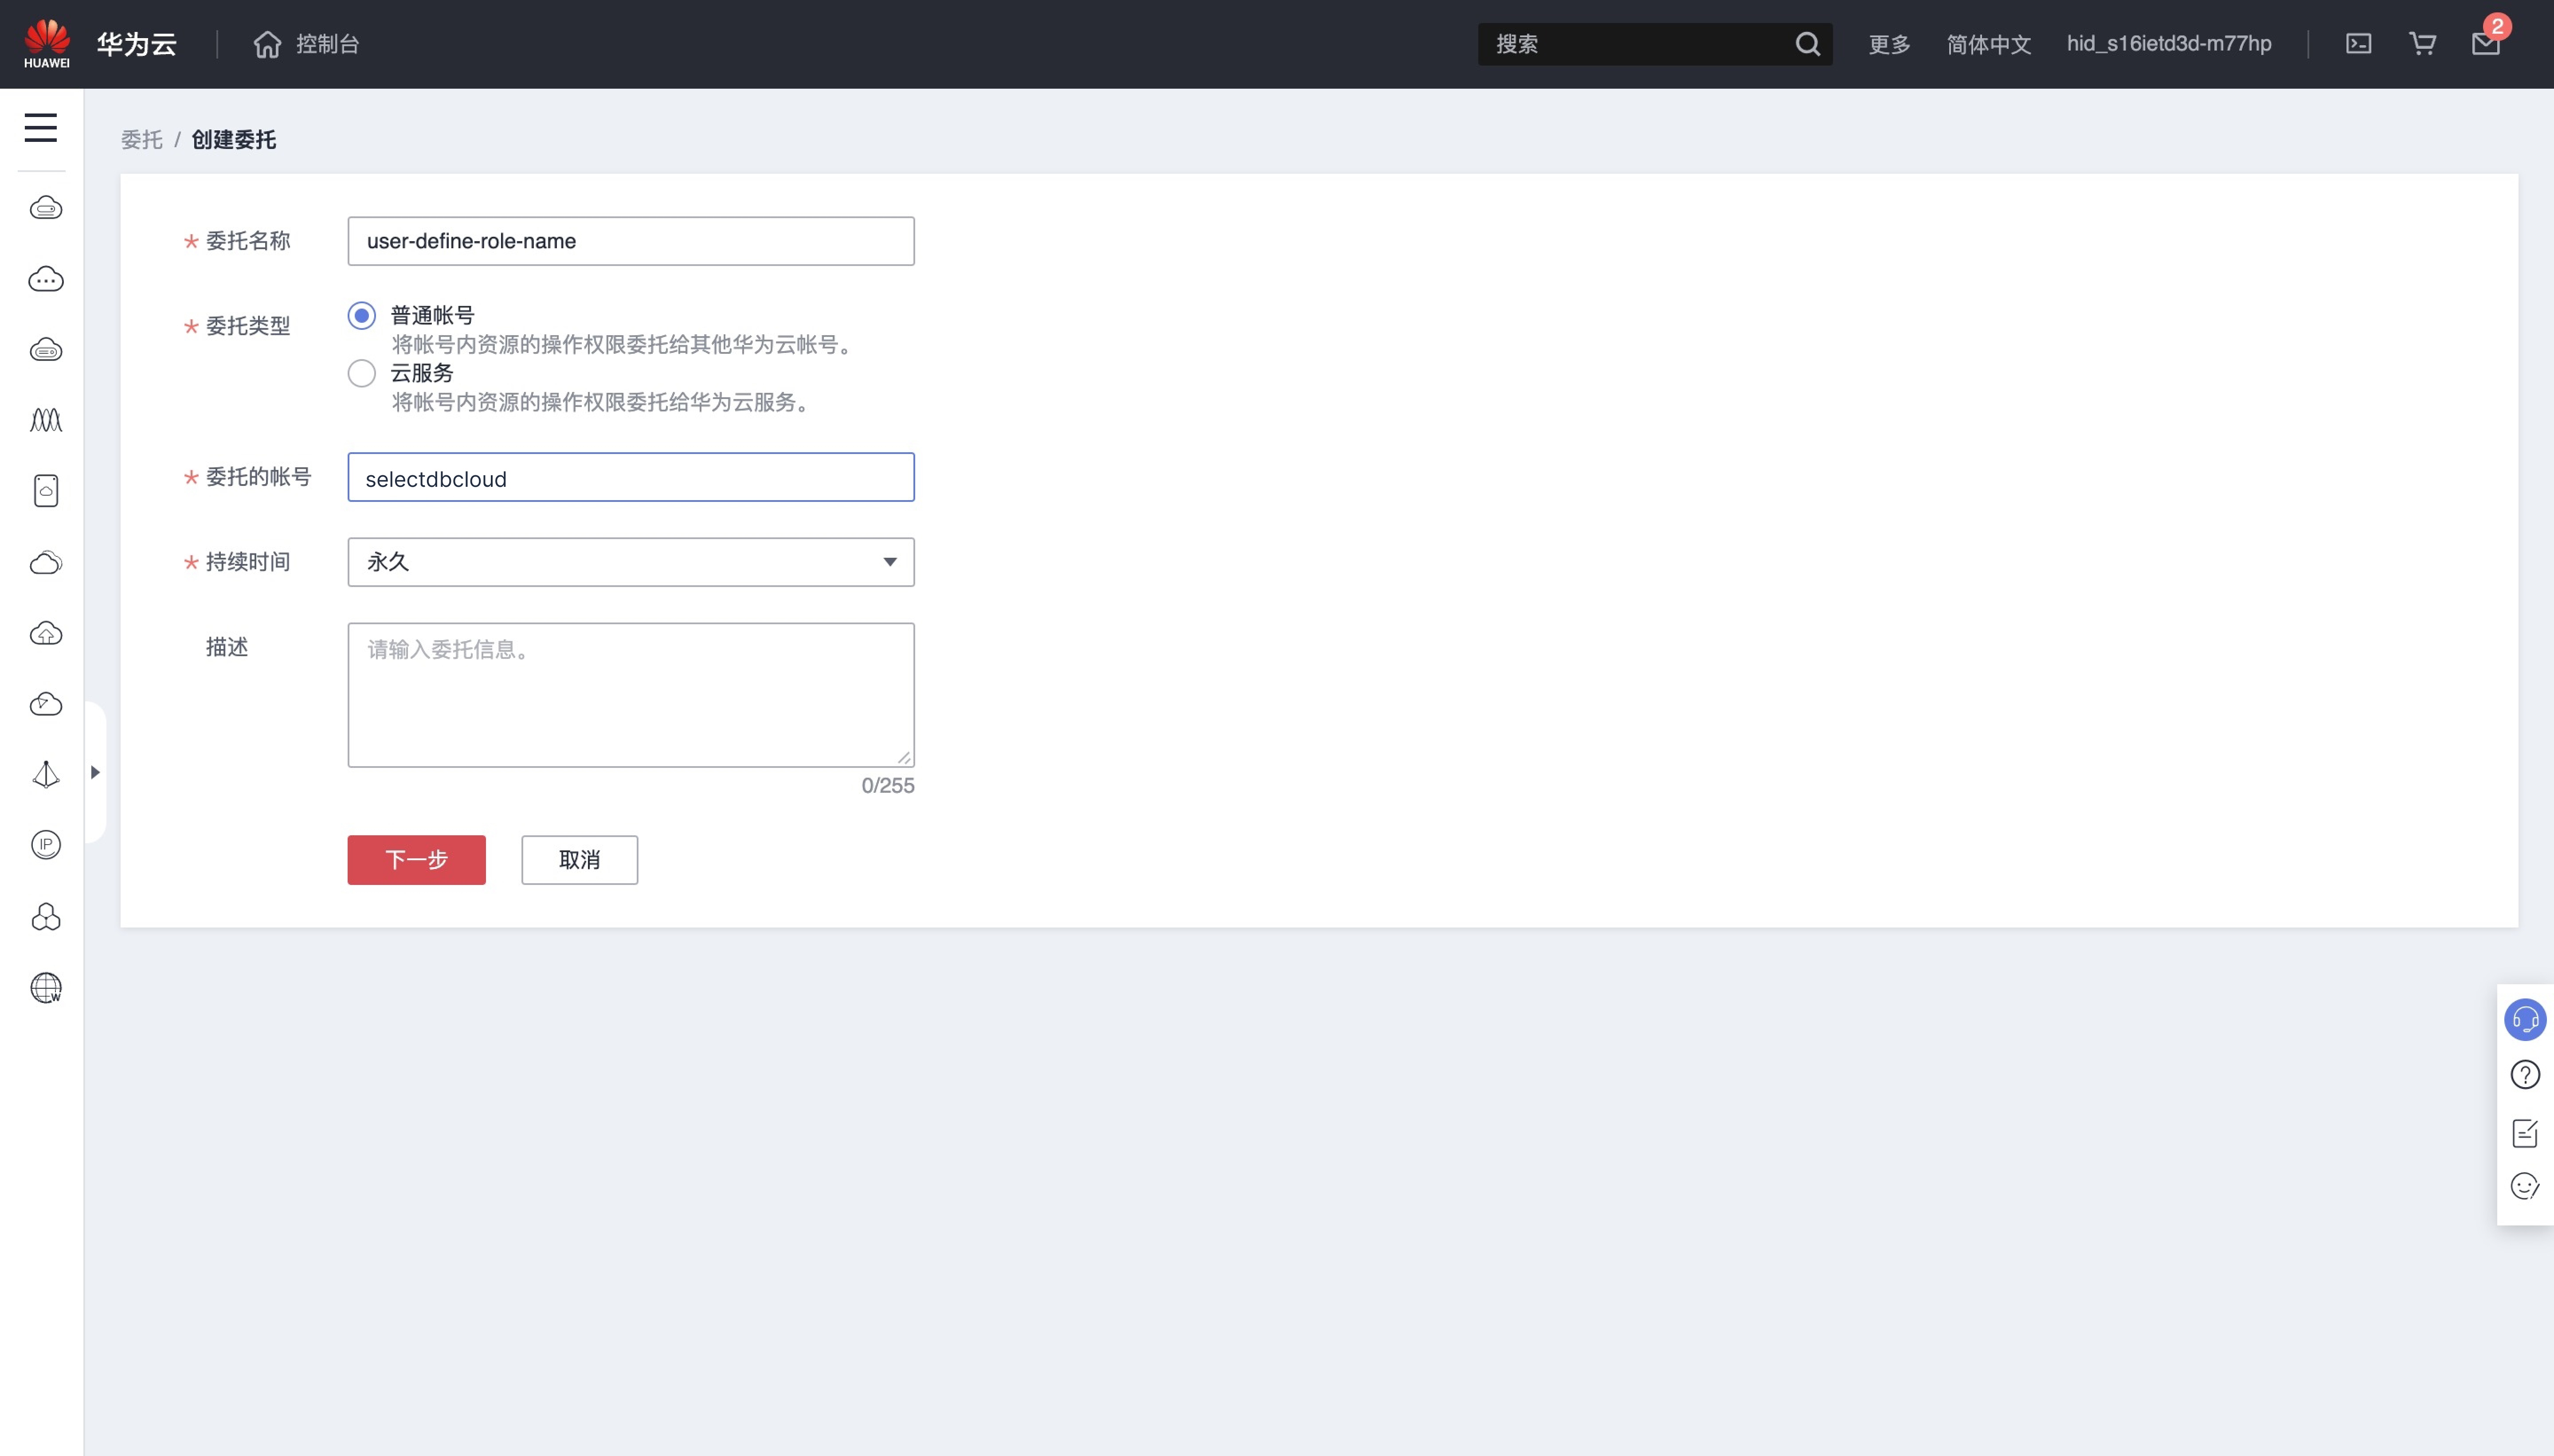Open the 更多 menu in header

(x=1889, y=44)
